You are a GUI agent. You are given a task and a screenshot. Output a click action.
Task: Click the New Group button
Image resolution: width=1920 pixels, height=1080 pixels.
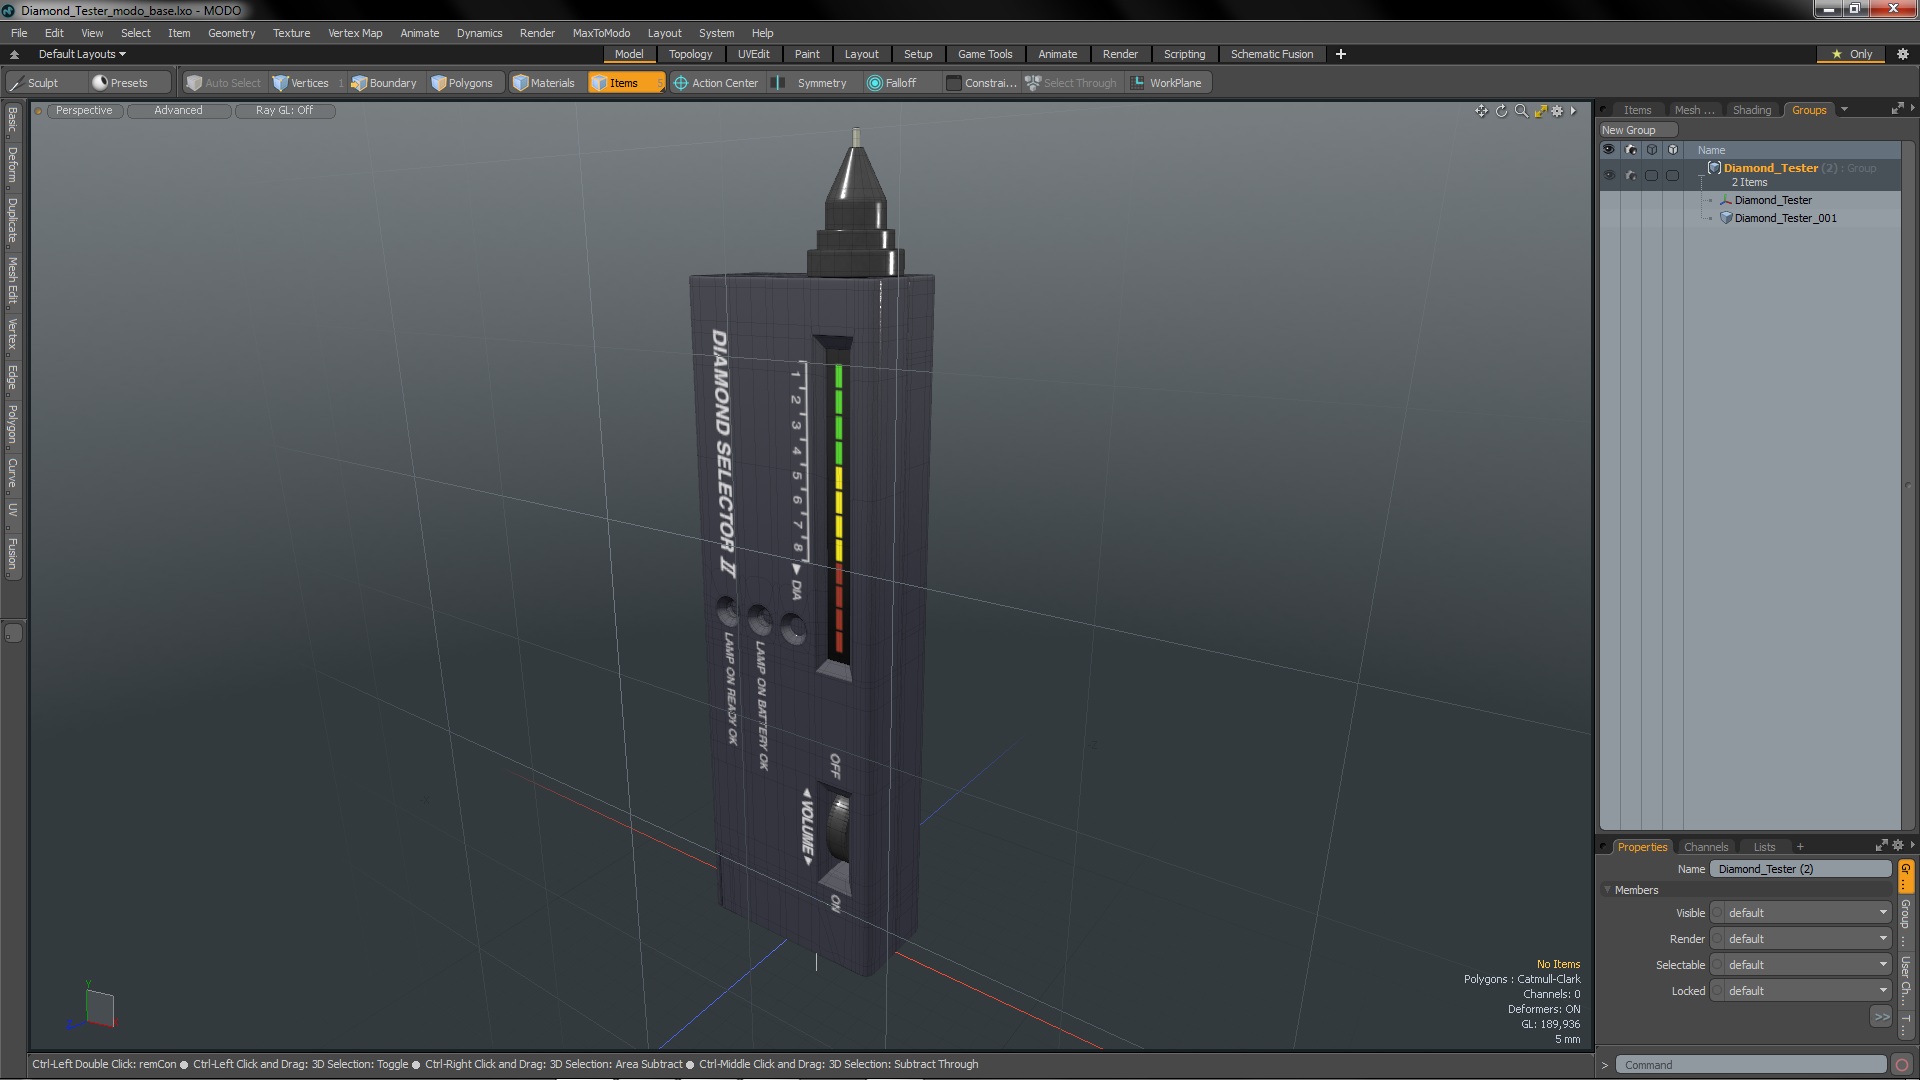[x=1637, y=130]
